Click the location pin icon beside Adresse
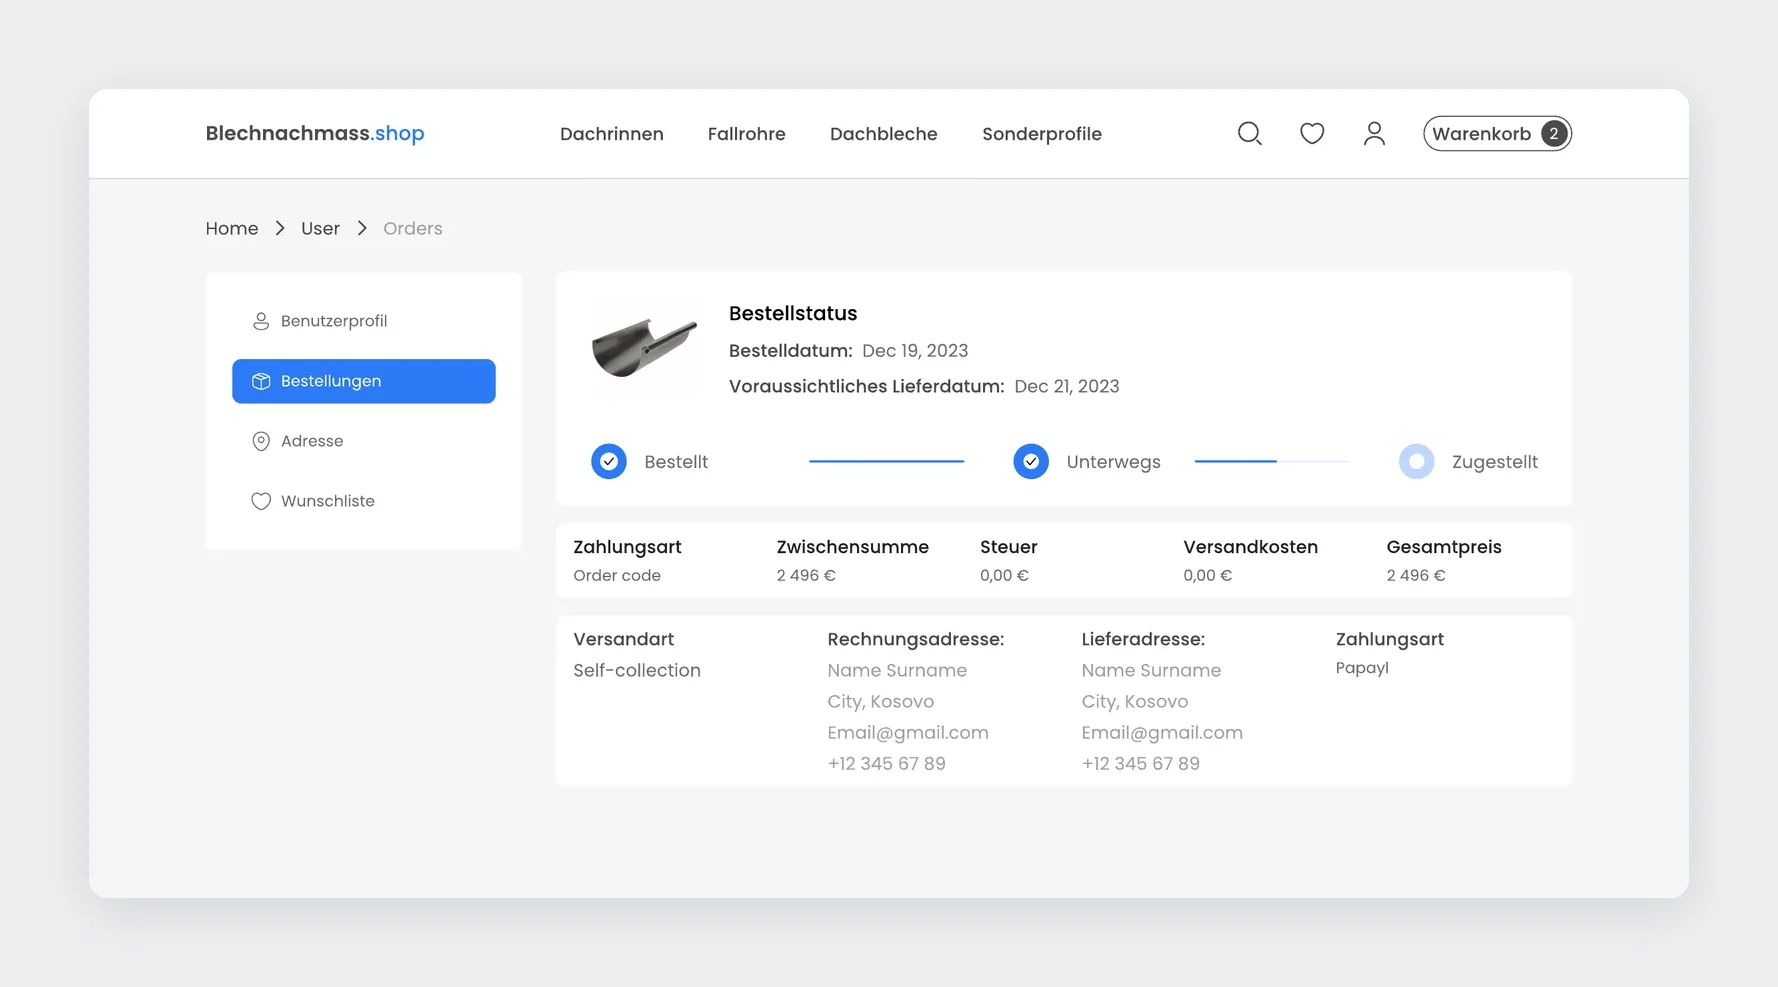 (x=261, y=441)
